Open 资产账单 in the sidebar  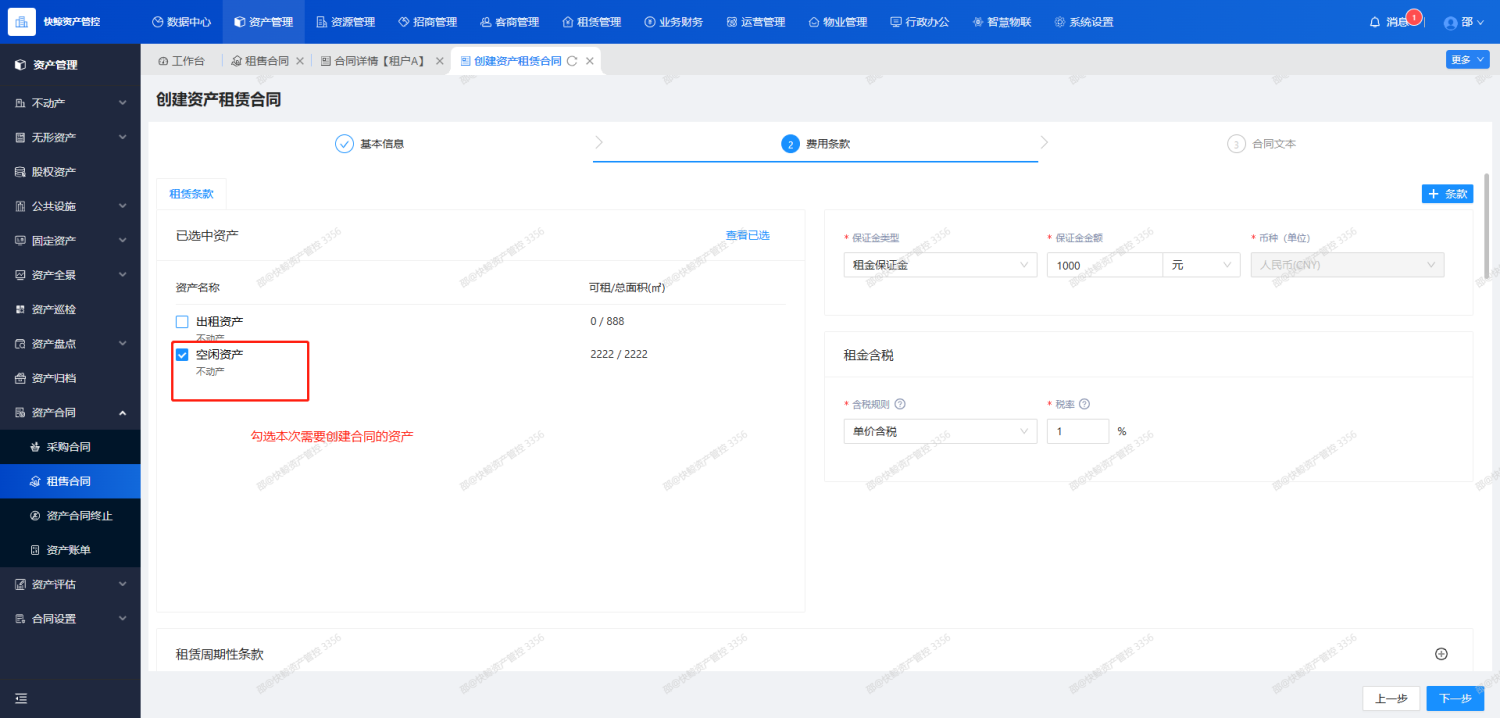[70, 550]
